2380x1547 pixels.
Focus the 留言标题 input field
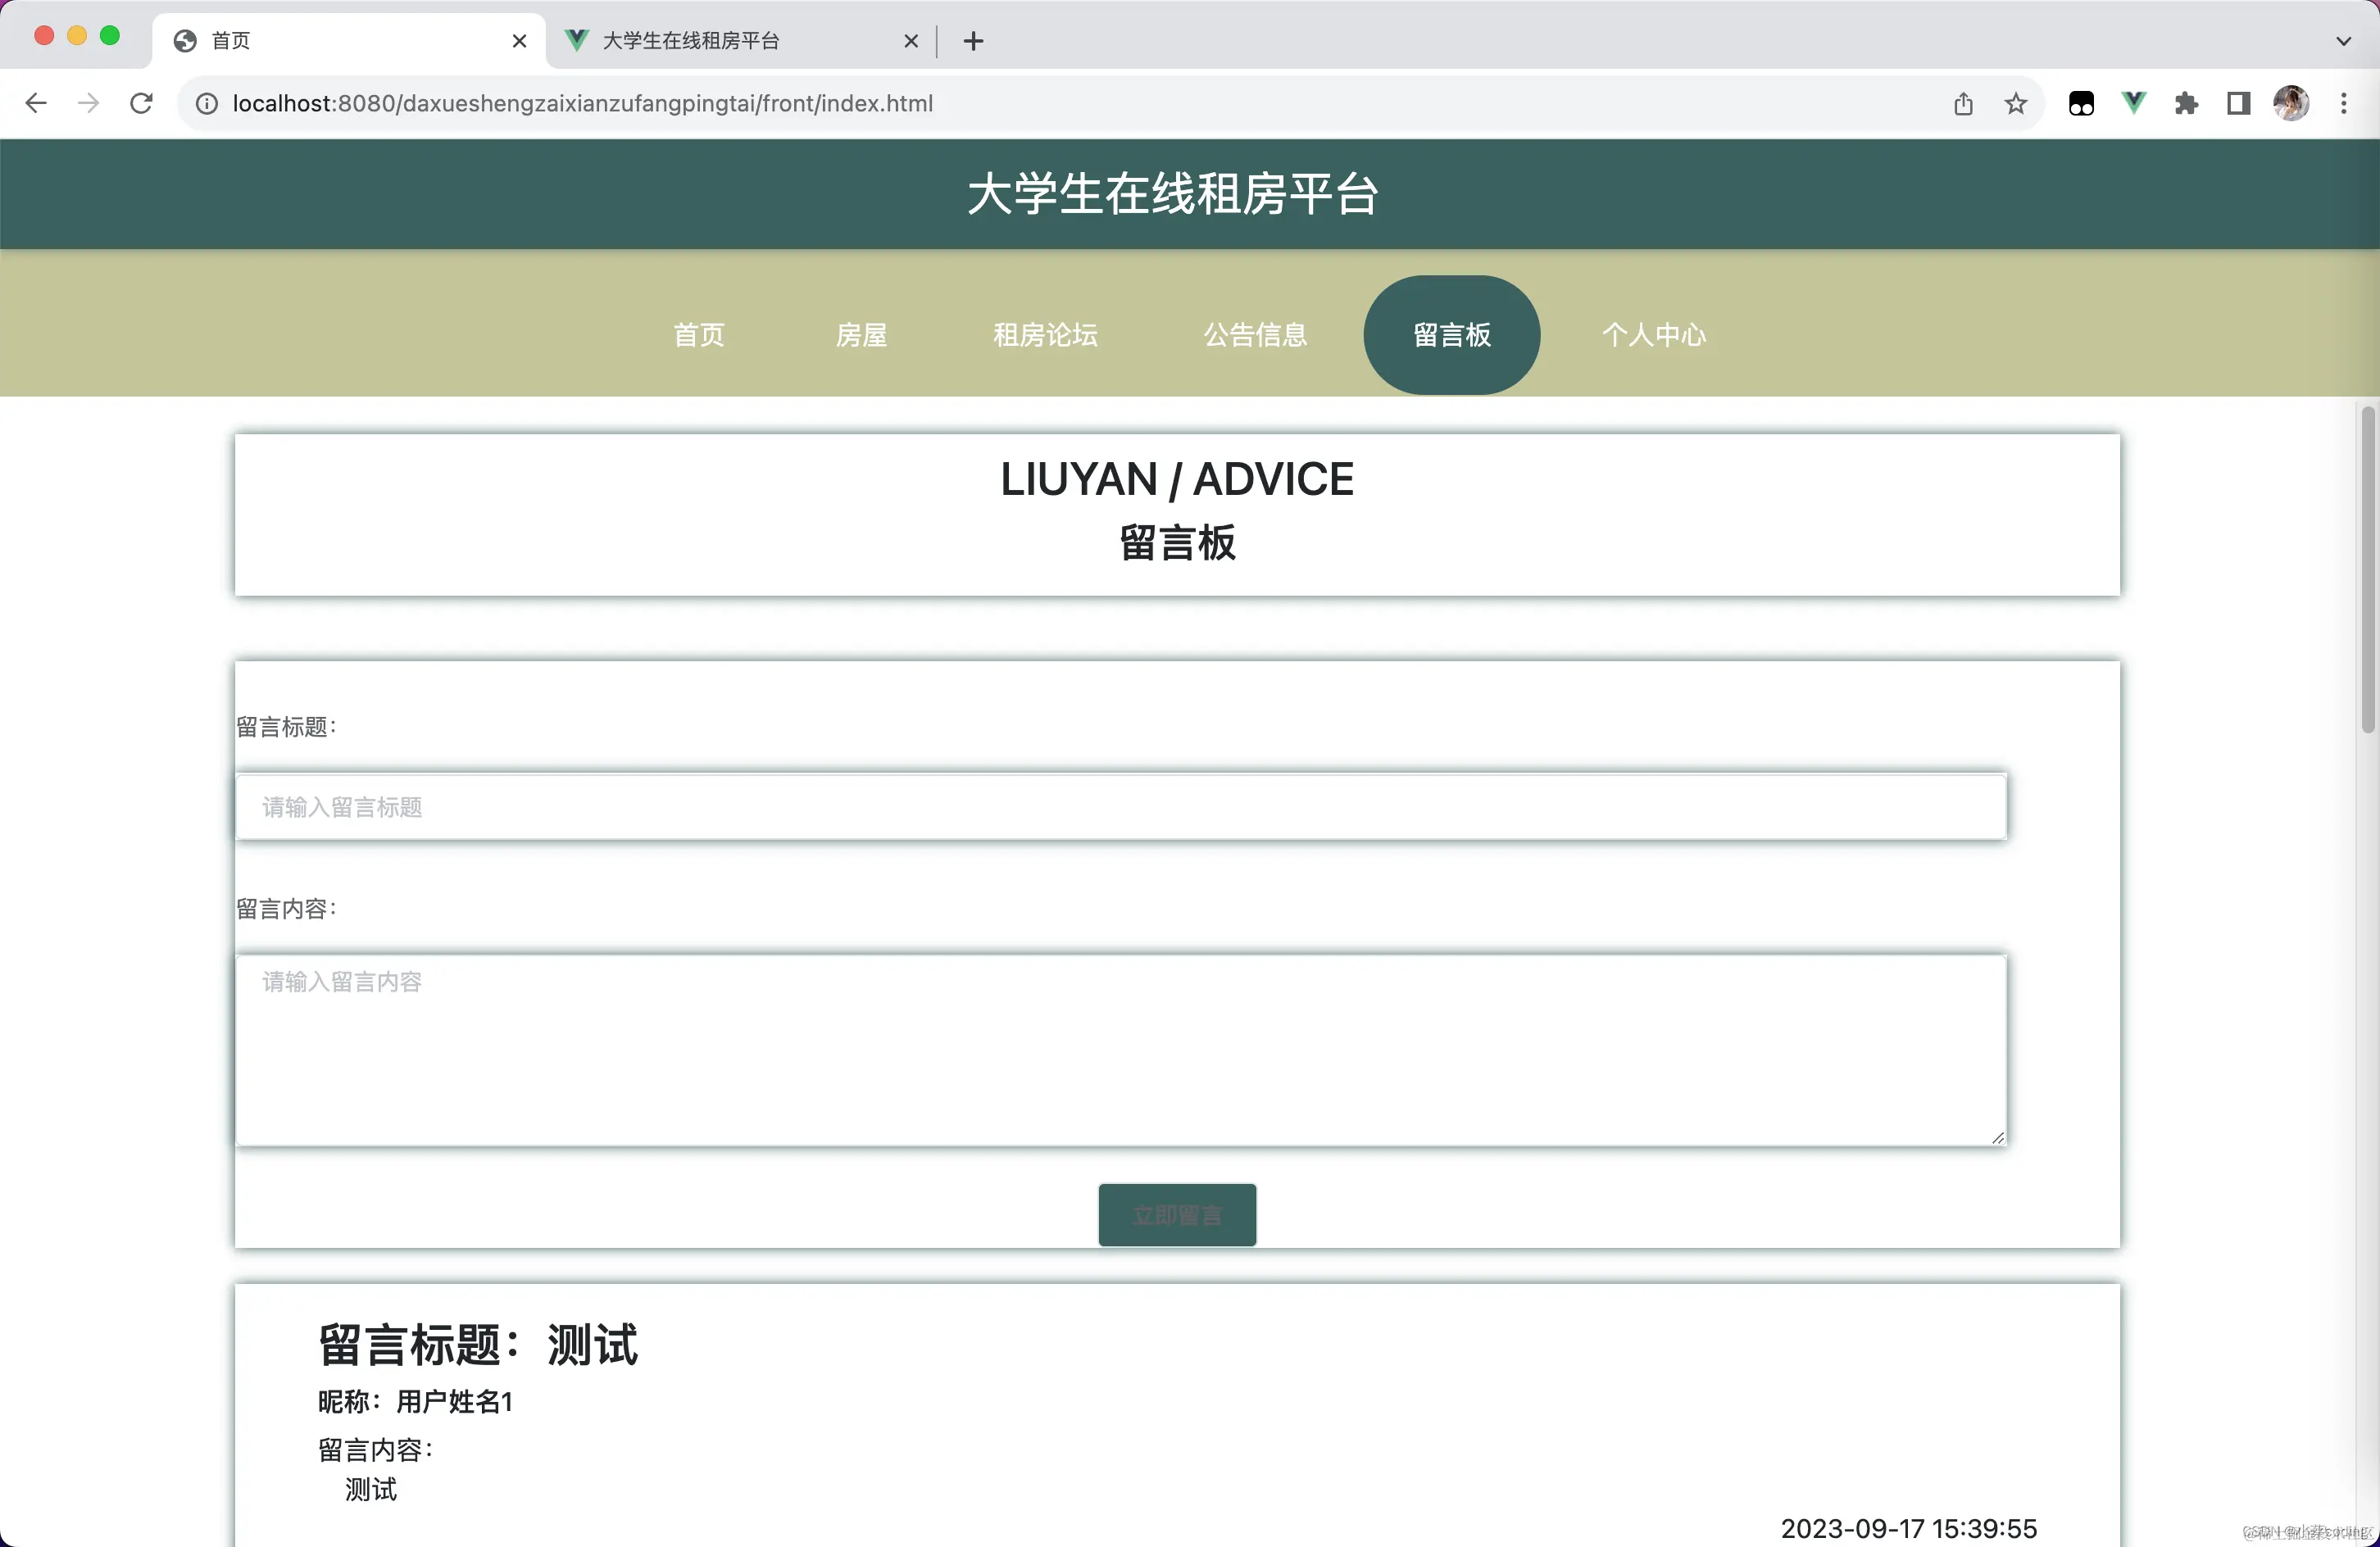coord(1120,807)
